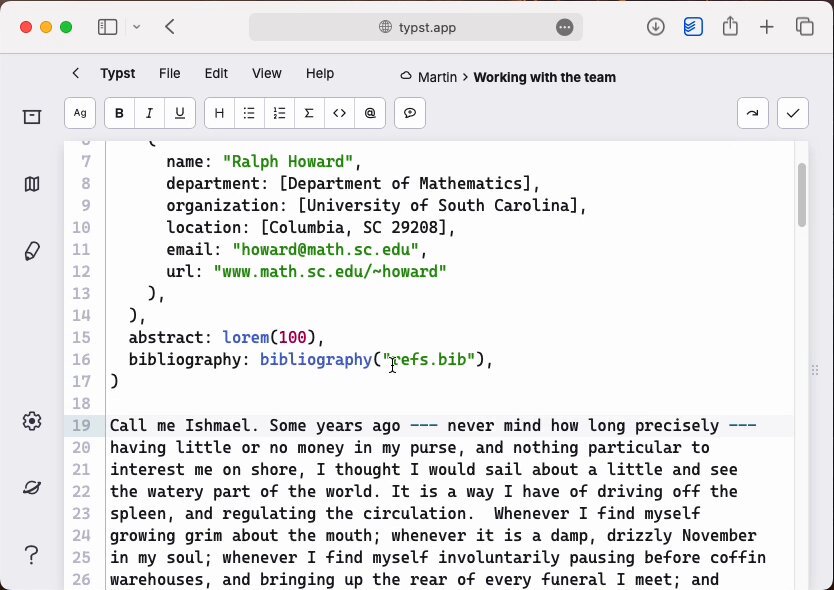Insert a bulleted list
Image resolution: width=834 pixels, height=590 pixels.
(249, 113)
